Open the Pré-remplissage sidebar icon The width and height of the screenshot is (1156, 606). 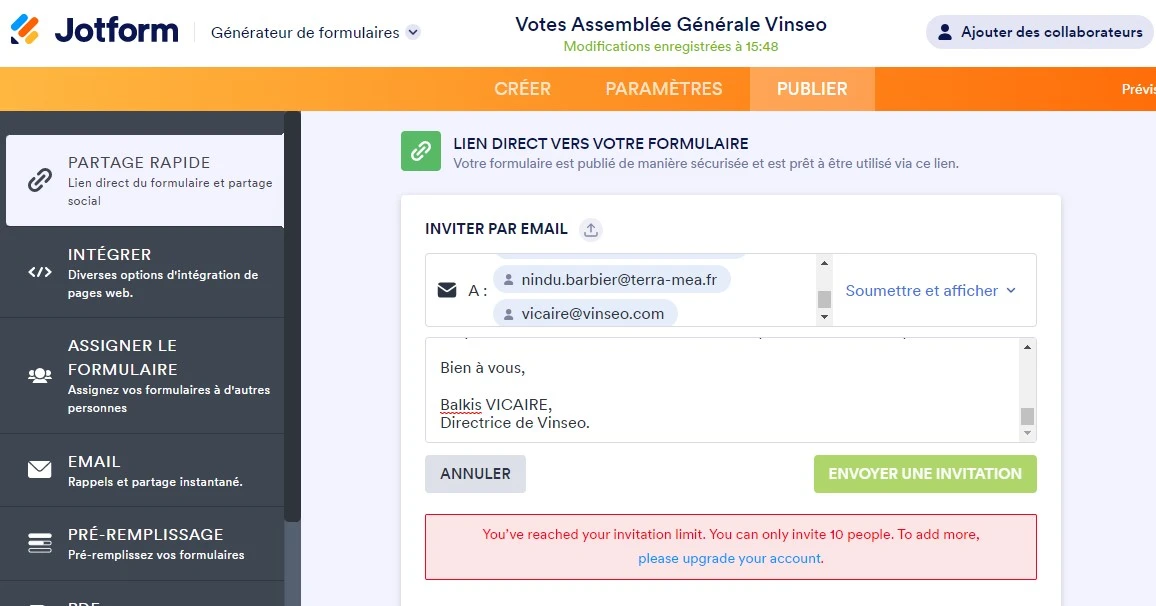(40, 543)
